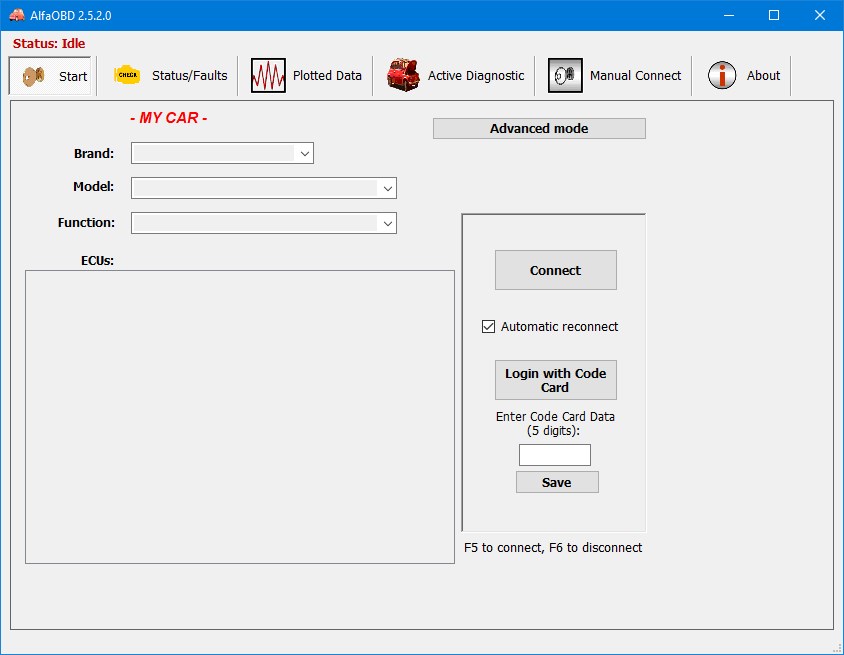Maximize the AlfaOBD window
Image resolution: width=844 pixels, height=655 pixels.
(773, 15)
